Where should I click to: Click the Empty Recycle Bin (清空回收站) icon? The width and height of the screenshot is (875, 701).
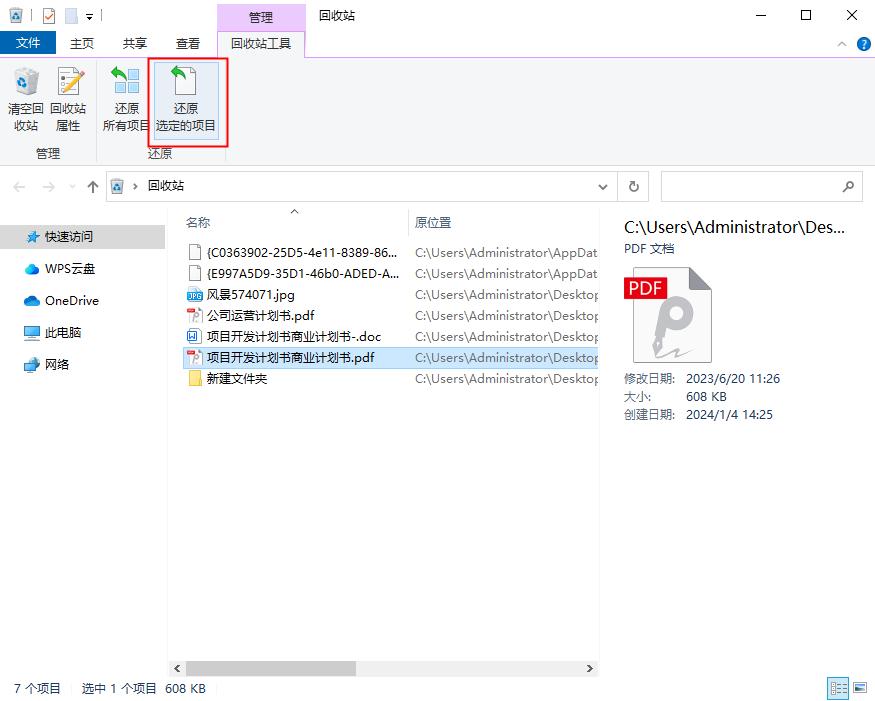pos(26,99)
